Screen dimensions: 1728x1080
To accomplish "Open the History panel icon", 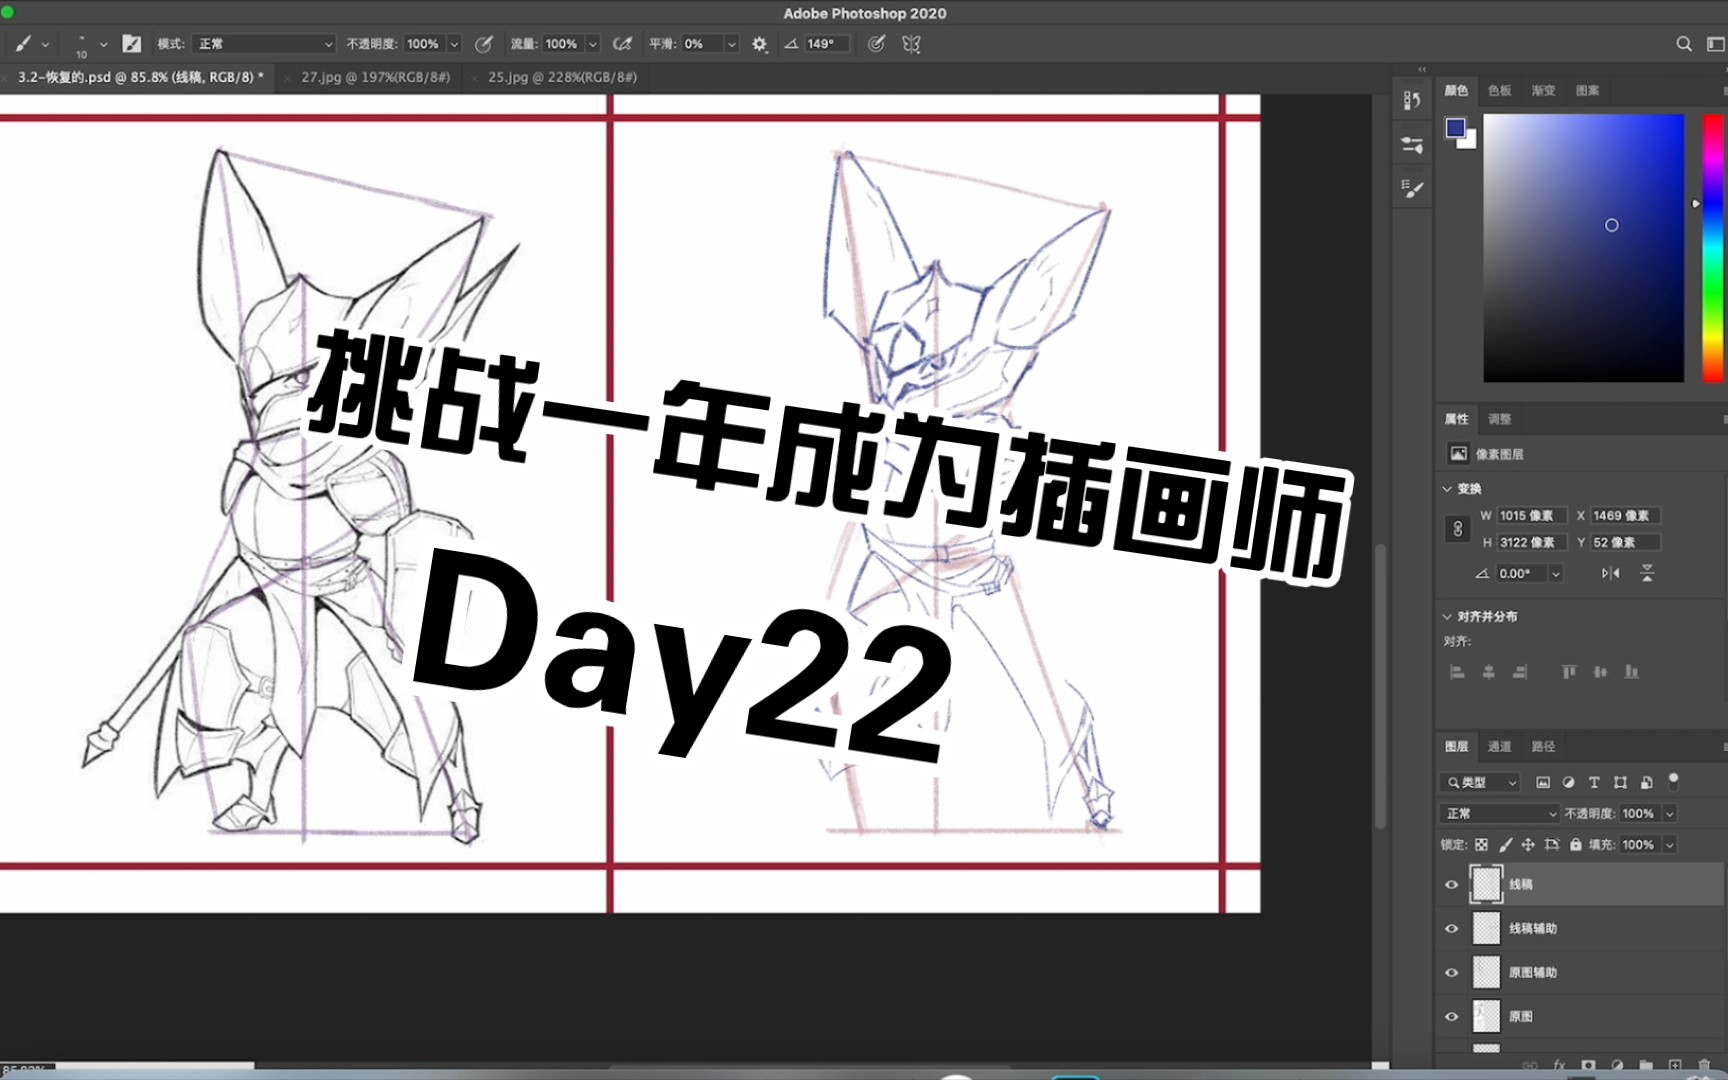I will [1412, 100].
